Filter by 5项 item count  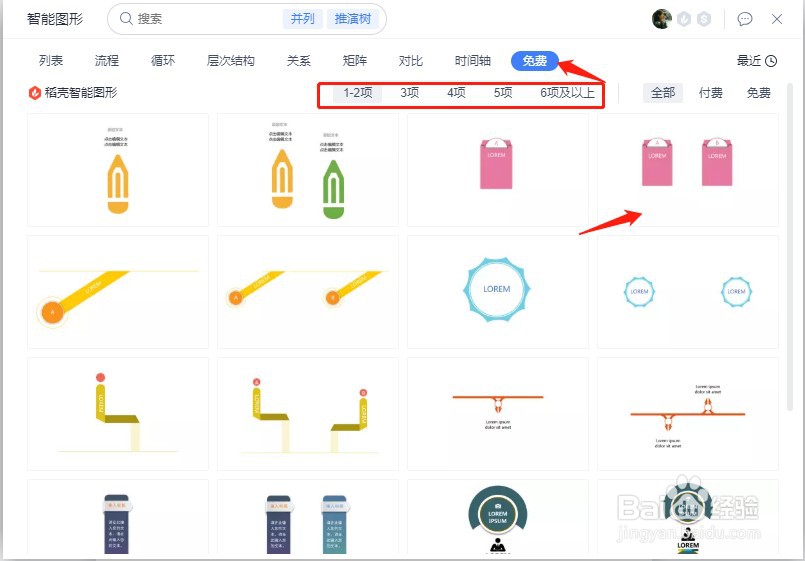pyautogui.click(x=503, y=93)
